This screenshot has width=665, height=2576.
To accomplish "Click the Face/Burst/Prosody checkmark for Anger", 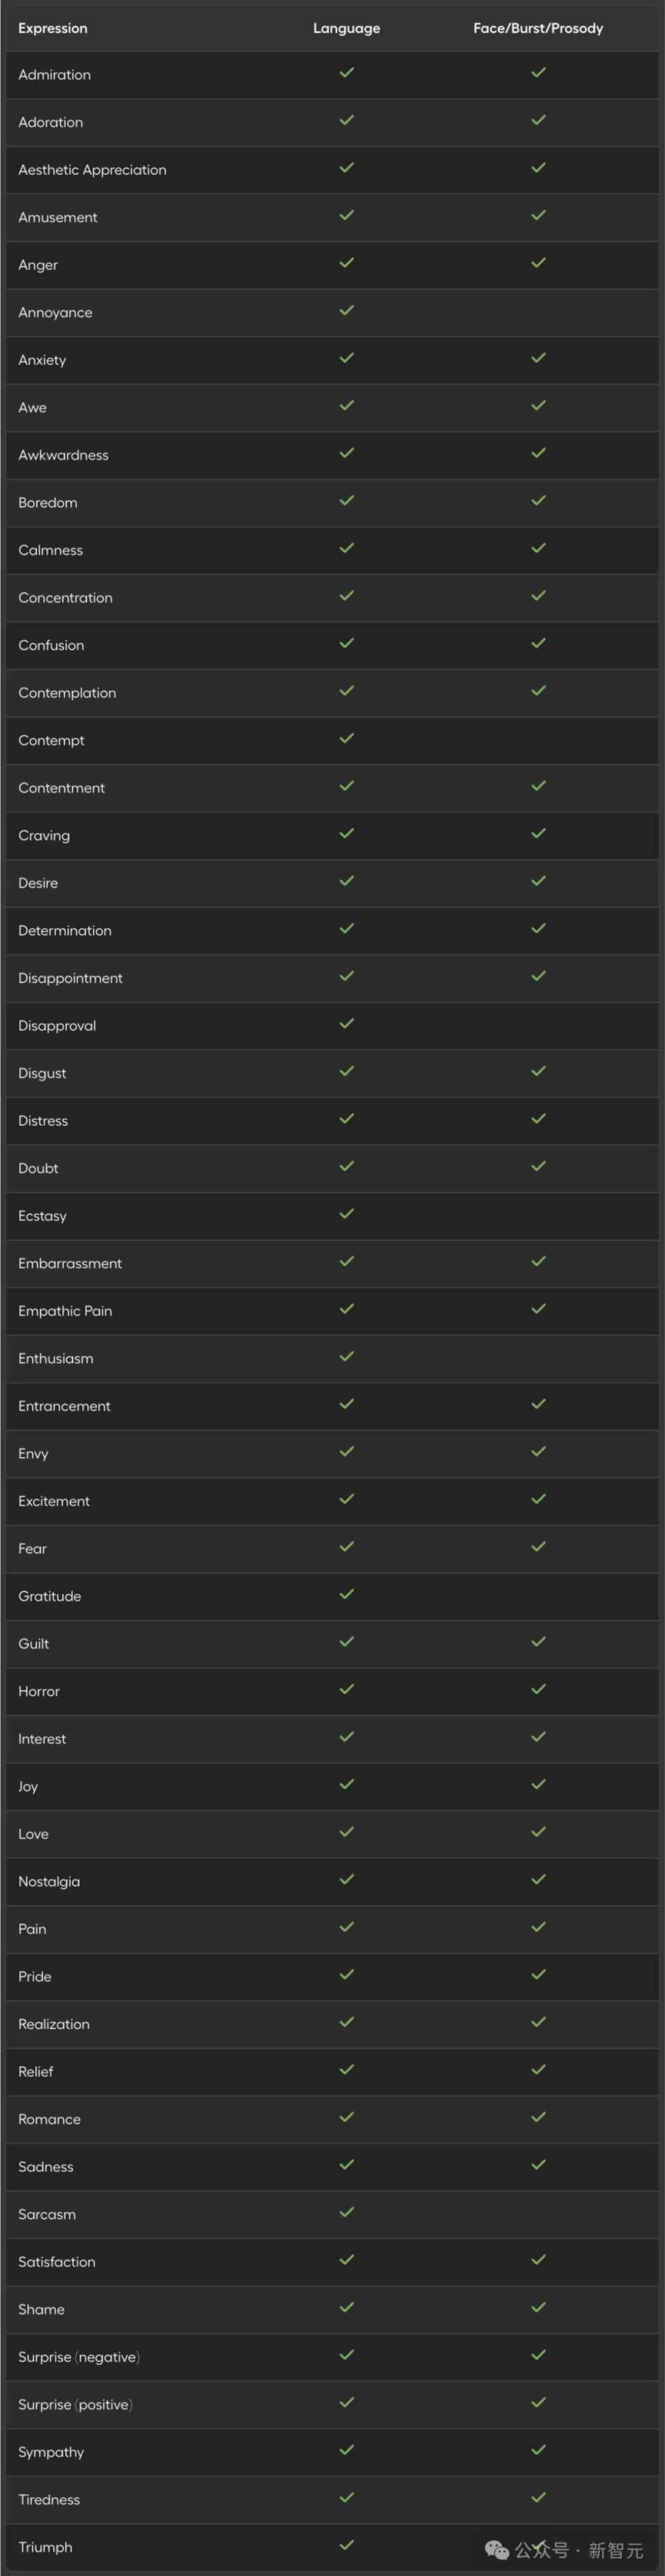I will point(538,263).
